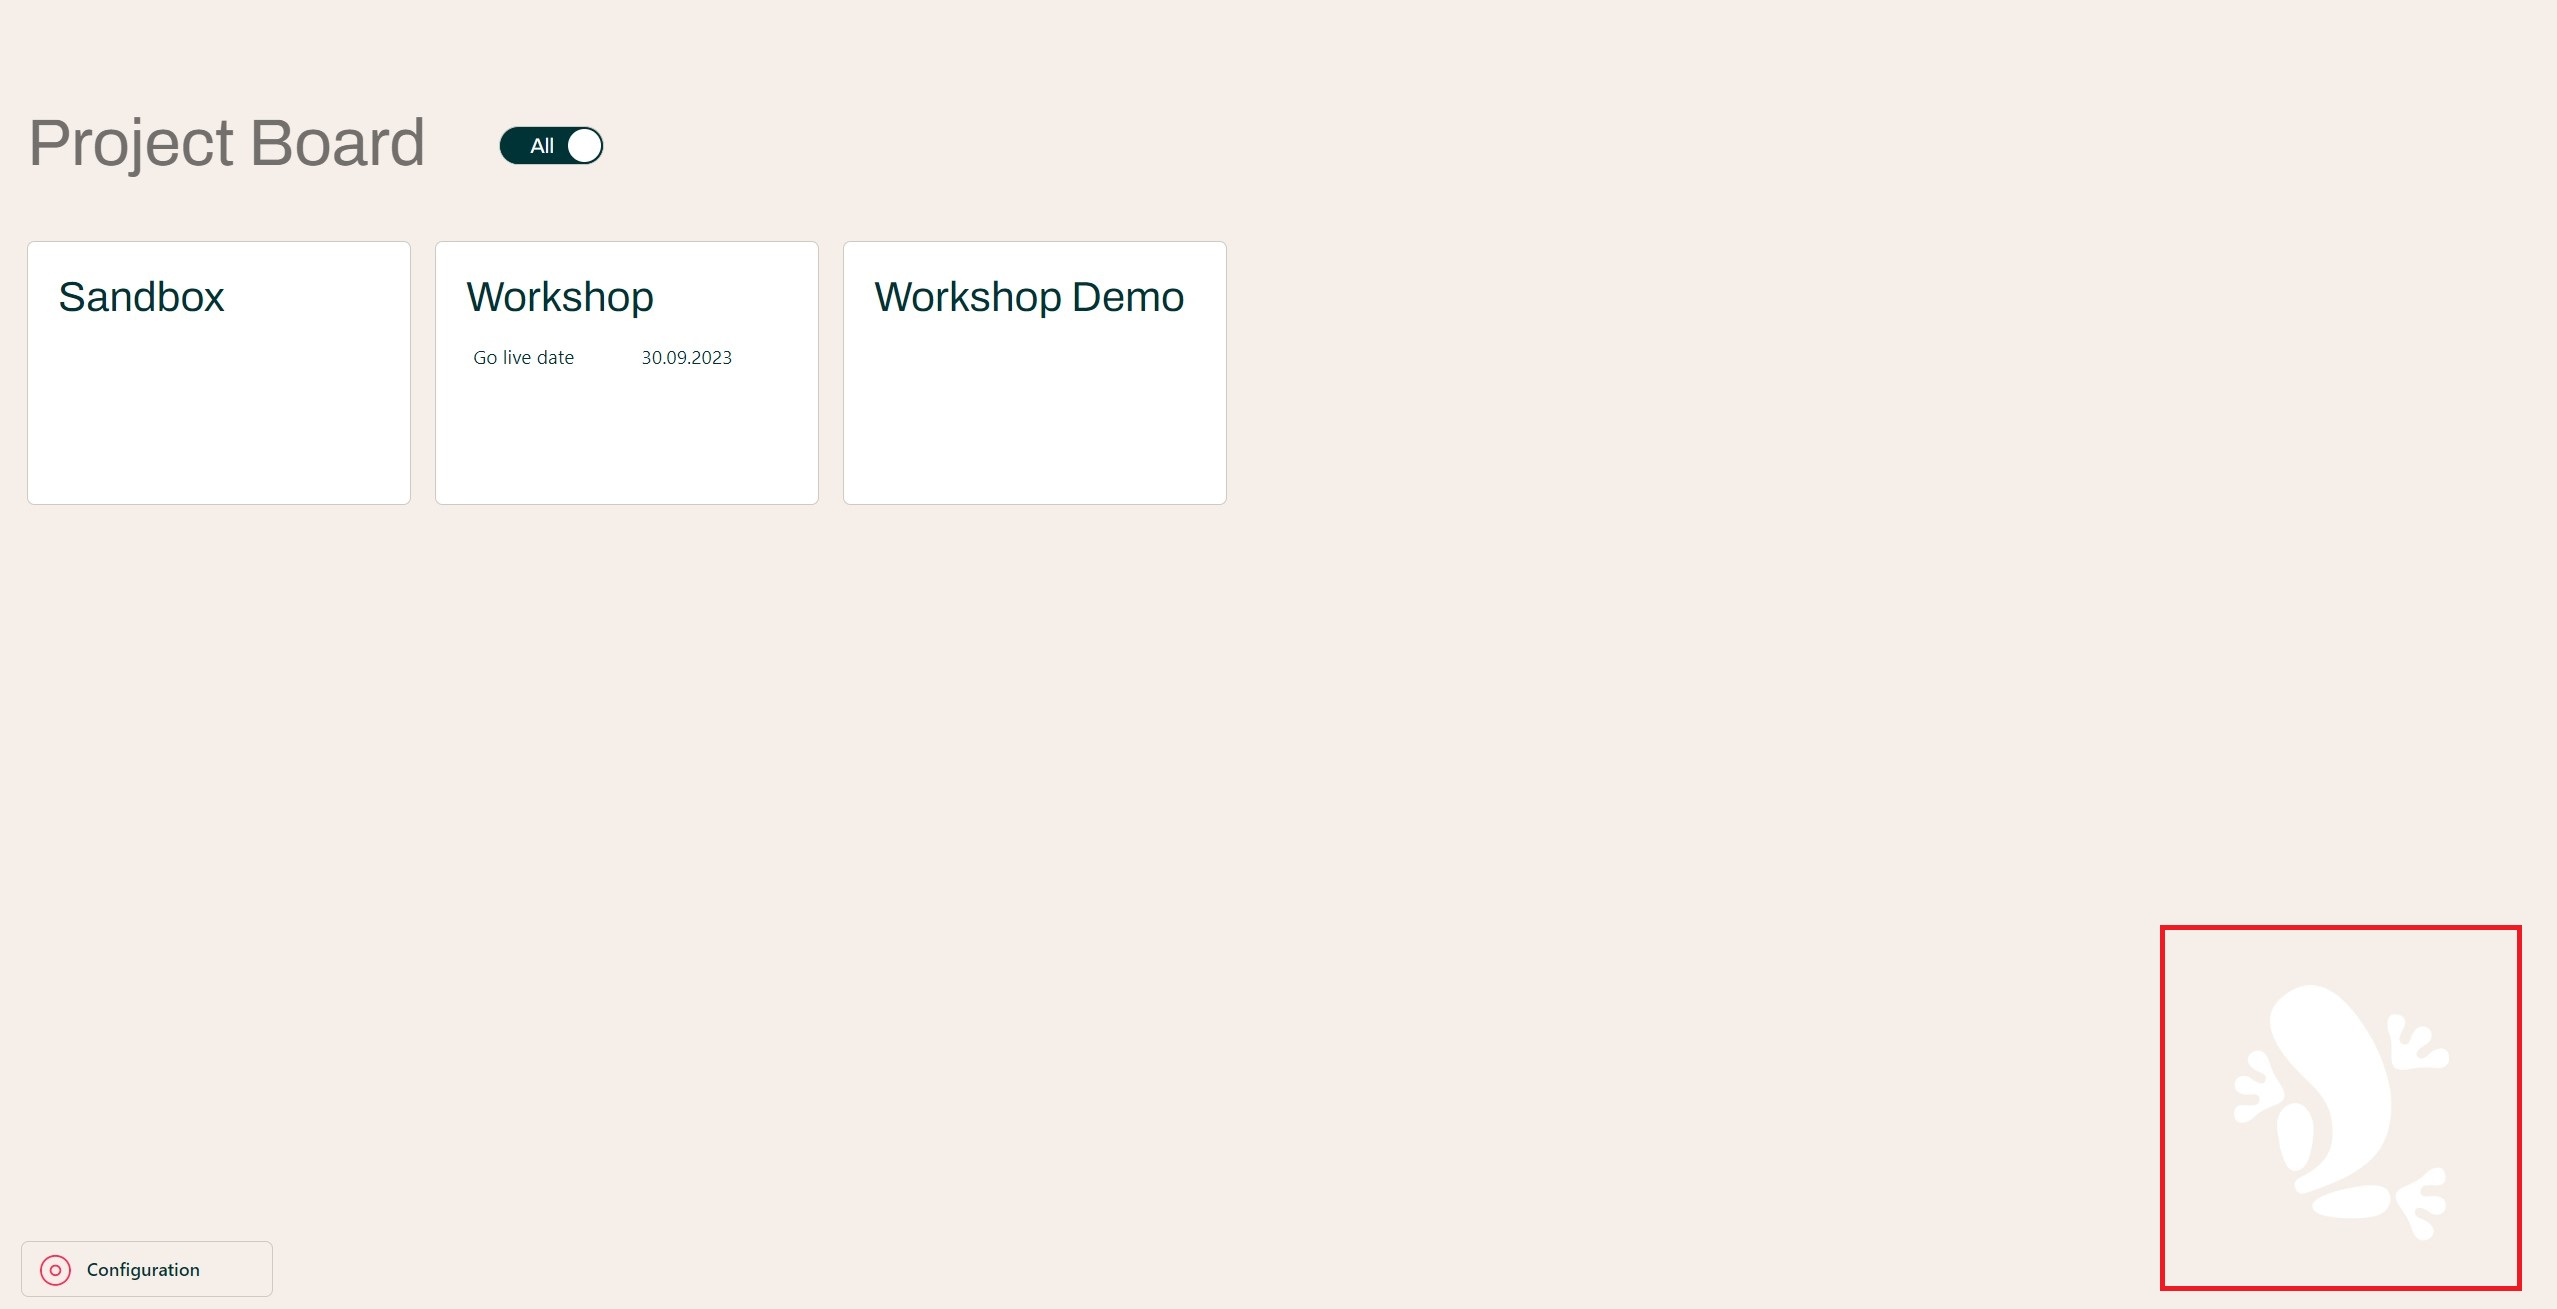2557x1309 pixels.
Task: Click the Go live date label
Action: (523, 358)
